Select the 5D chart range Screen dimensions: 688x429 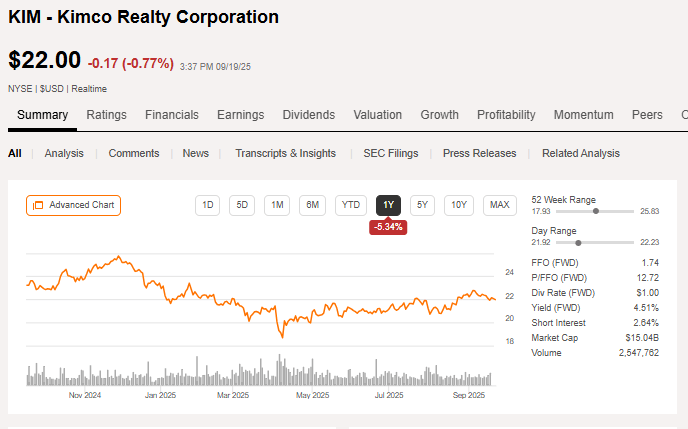242,205
